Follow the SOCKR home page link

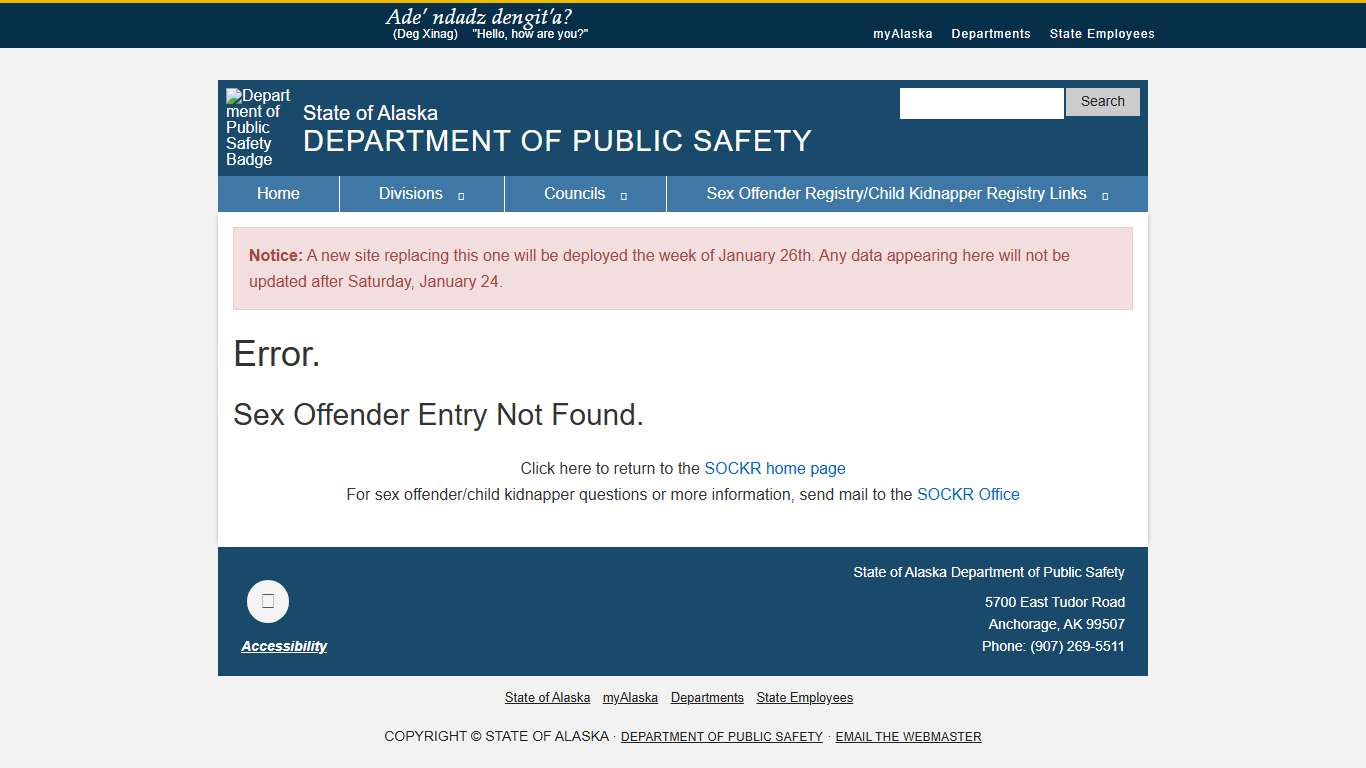(x=775, y=468)
